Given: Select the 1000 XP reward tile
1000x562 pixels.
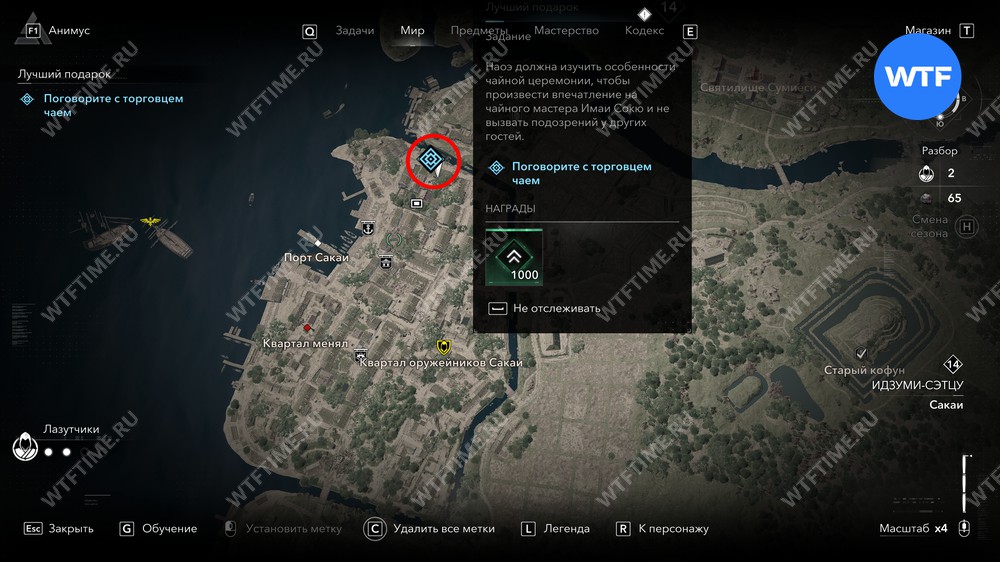Looking at the screenshot, I should [514, 256].
